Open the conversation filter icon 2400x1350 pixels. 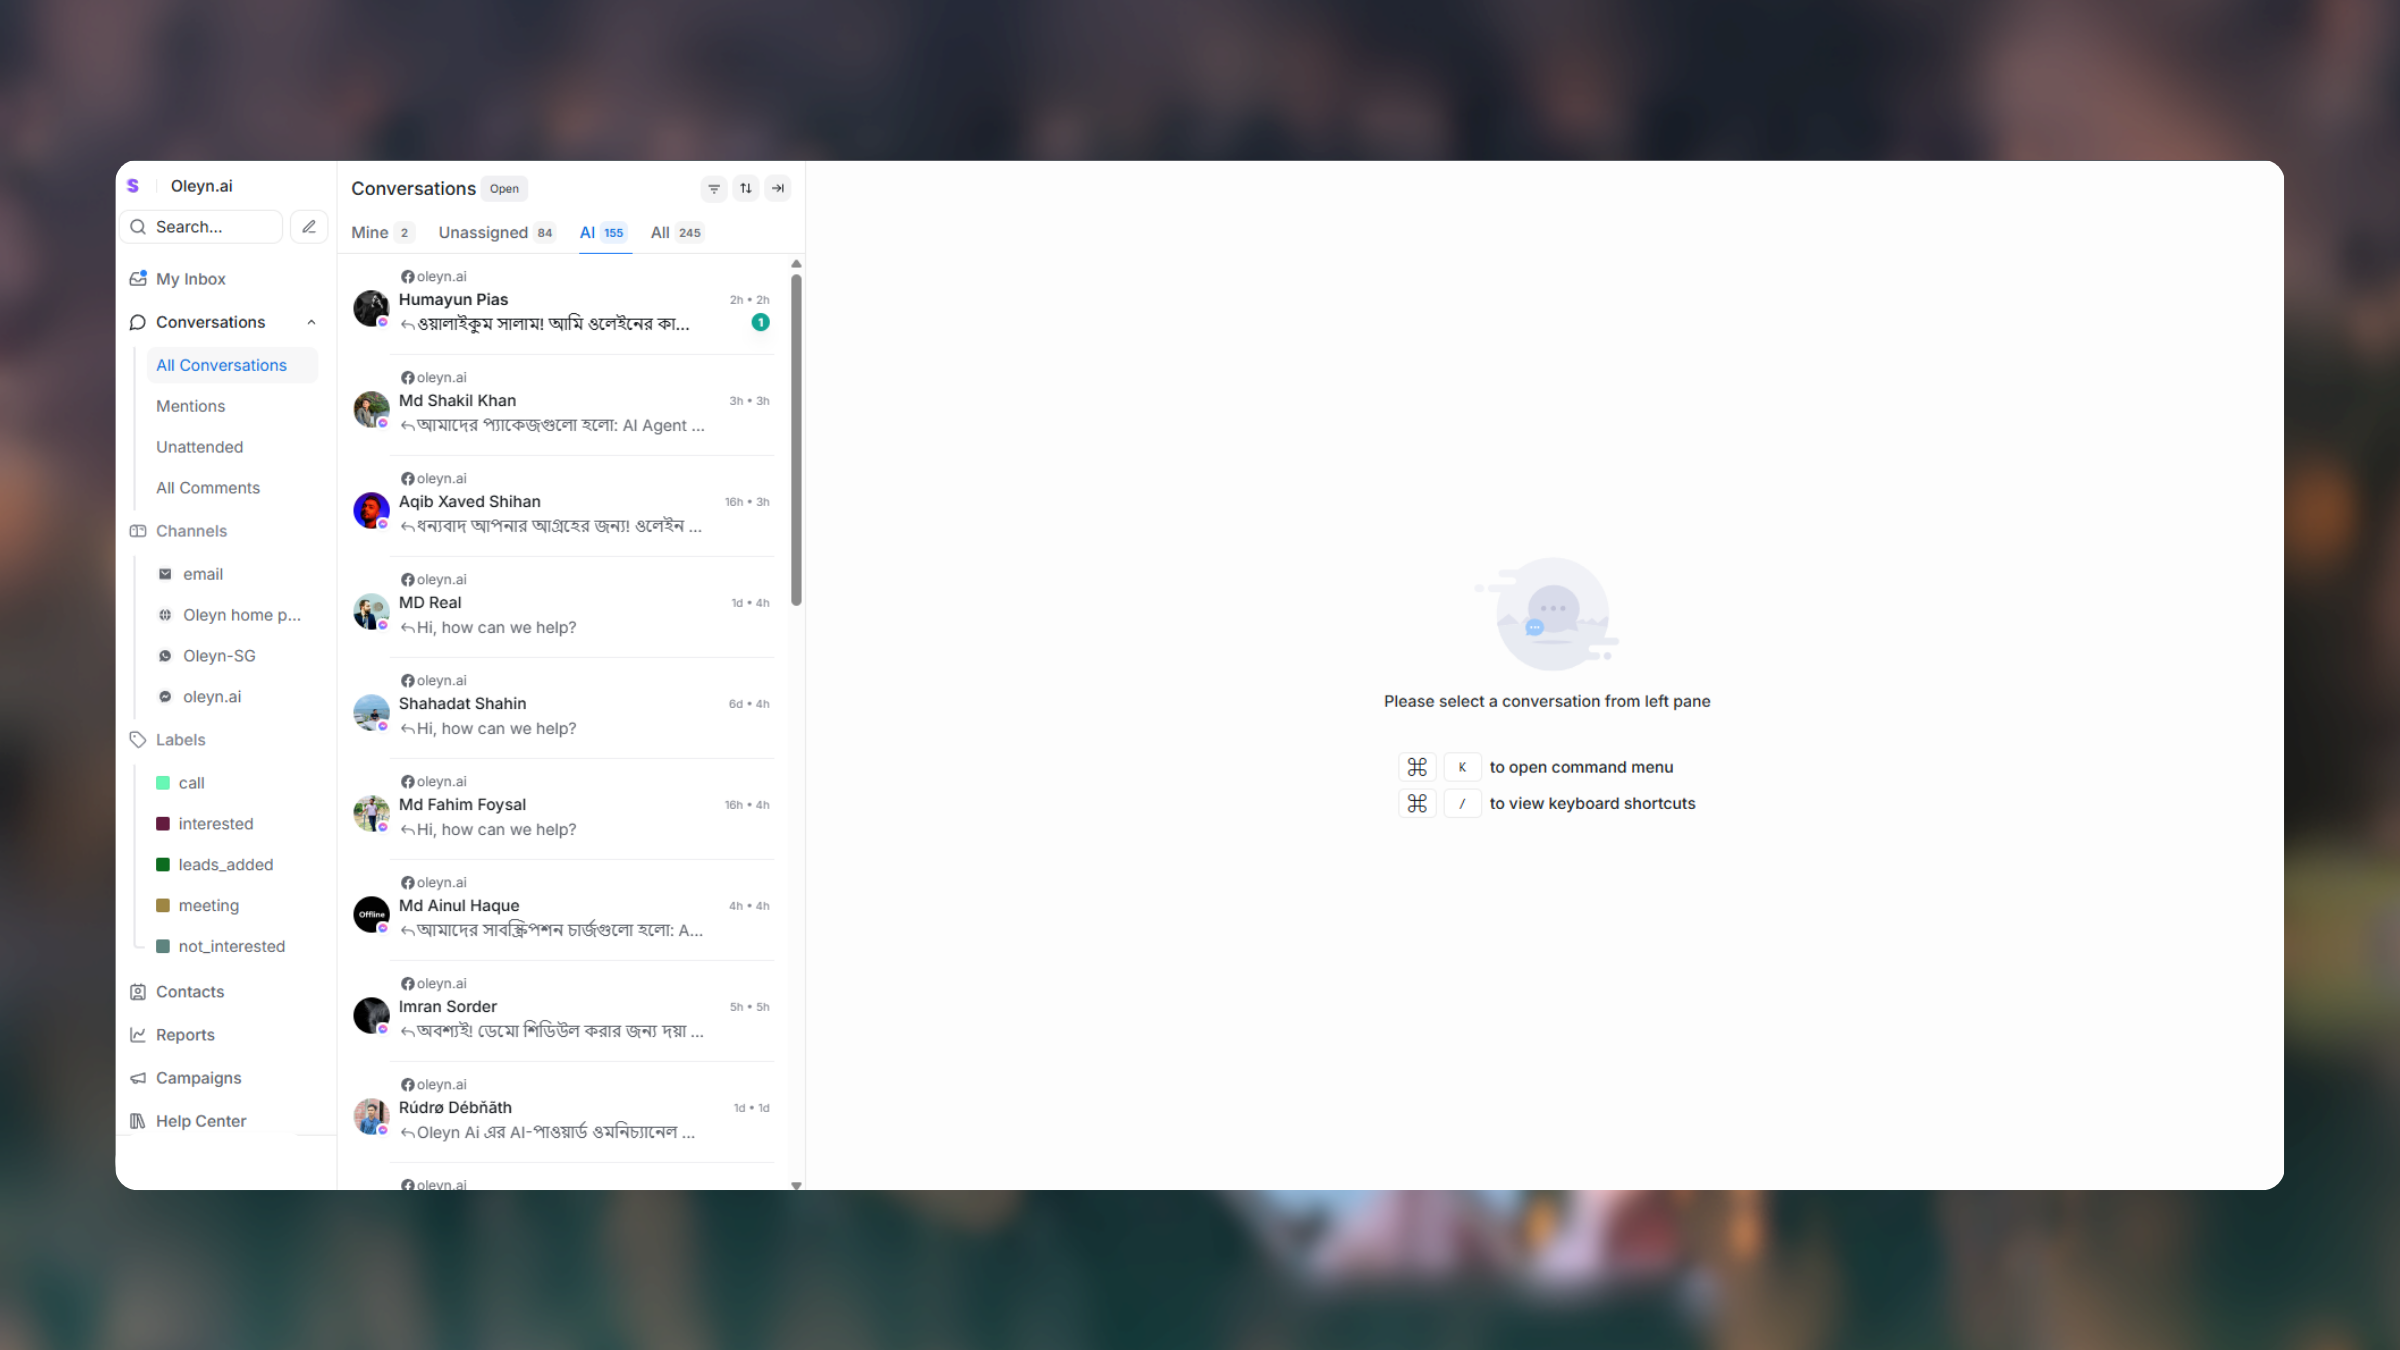point(714,188)
